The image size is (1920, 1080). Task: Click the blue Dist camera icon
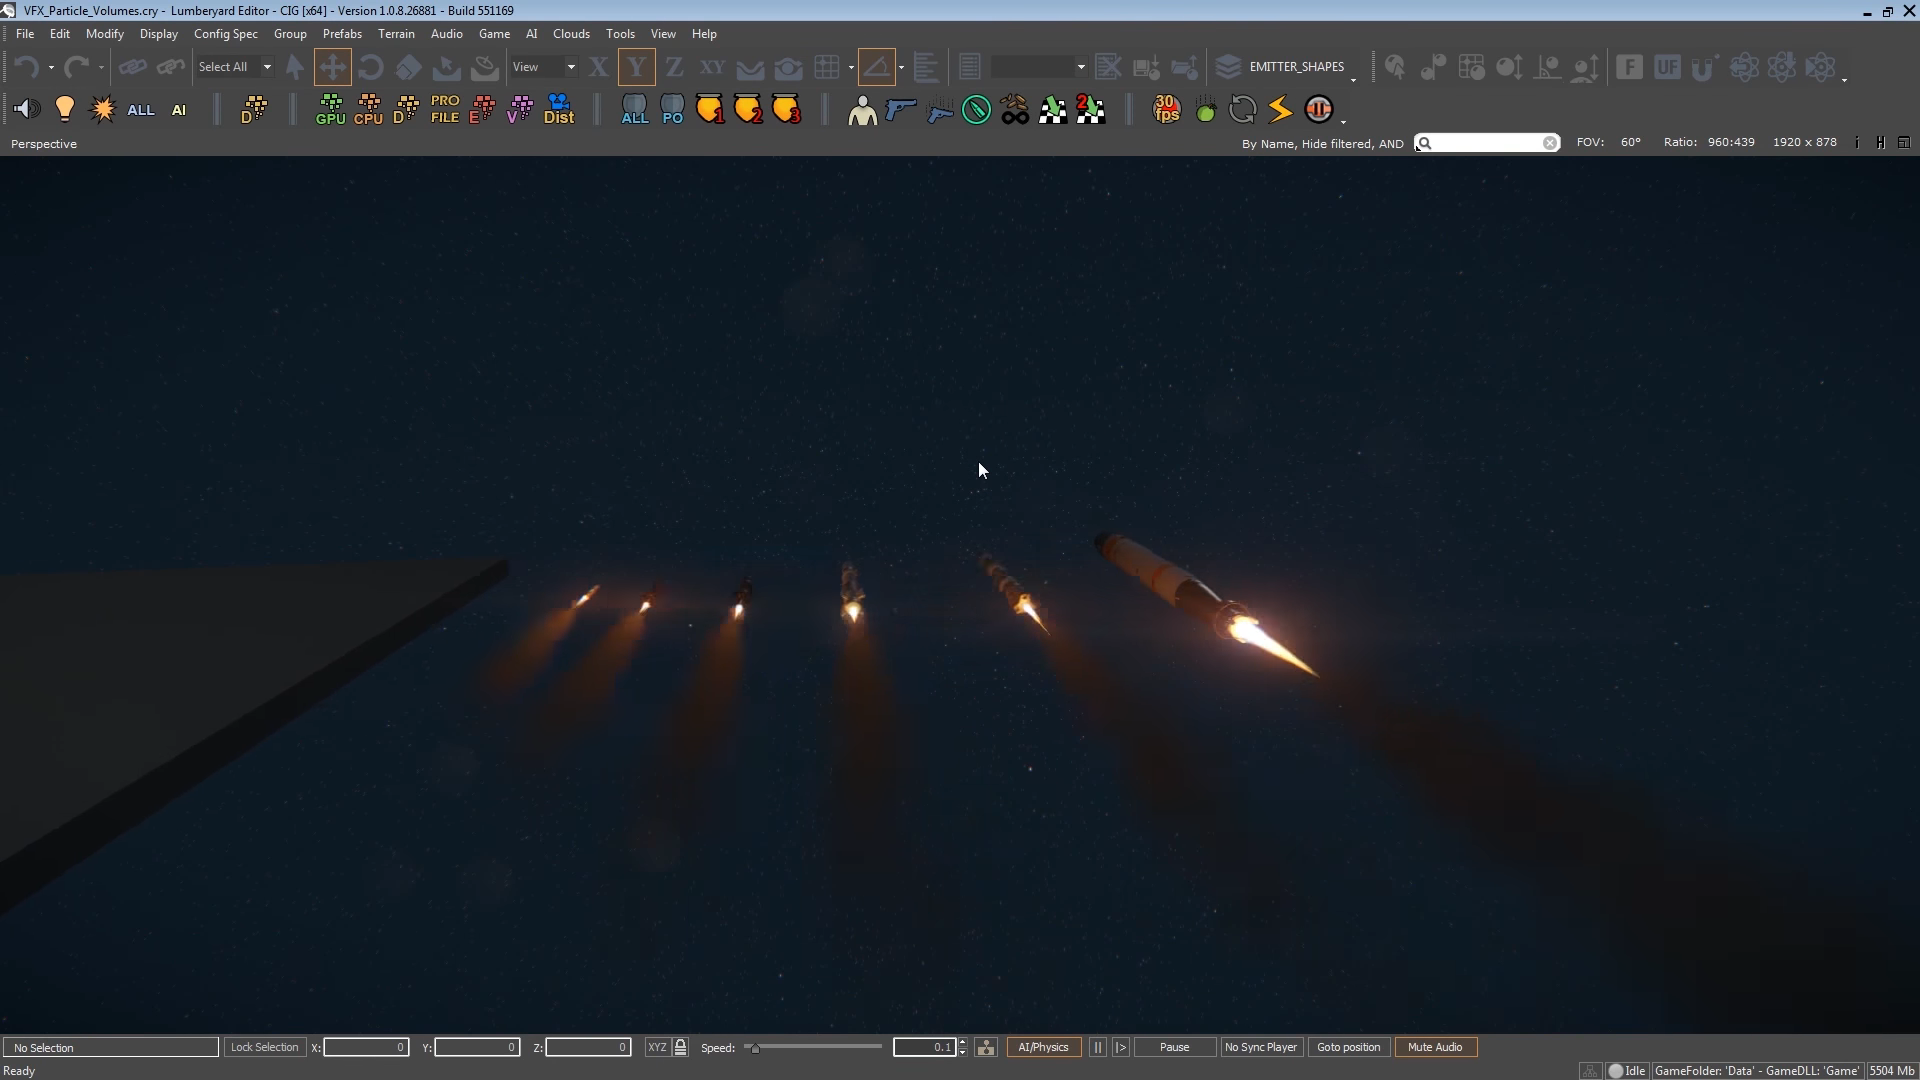[x=559, y=109]
